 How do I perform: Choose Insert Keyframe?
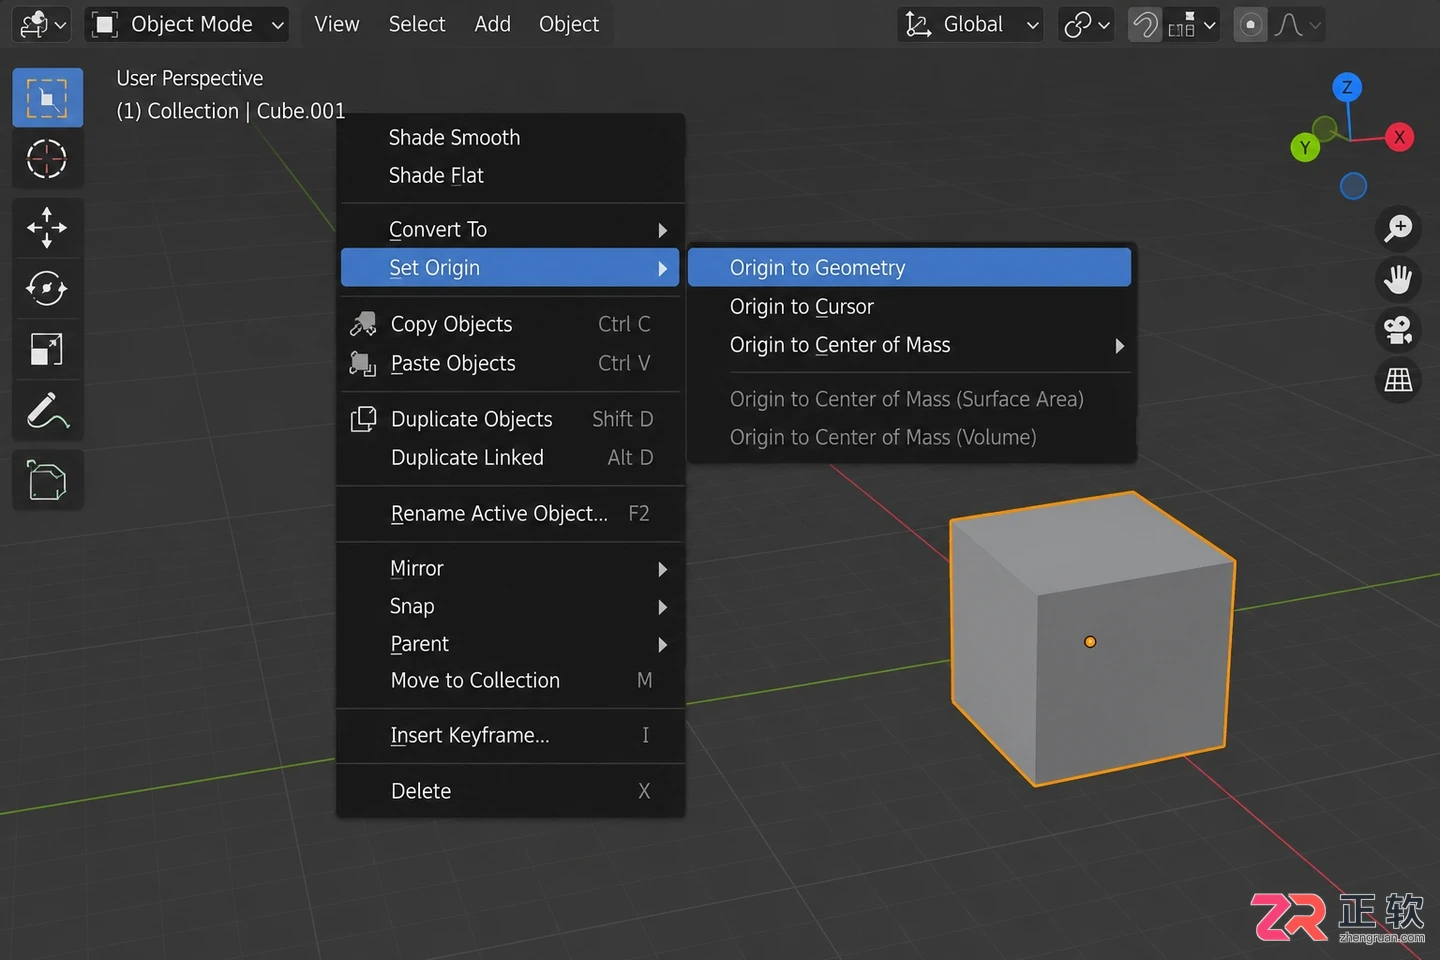click(510, 735)
